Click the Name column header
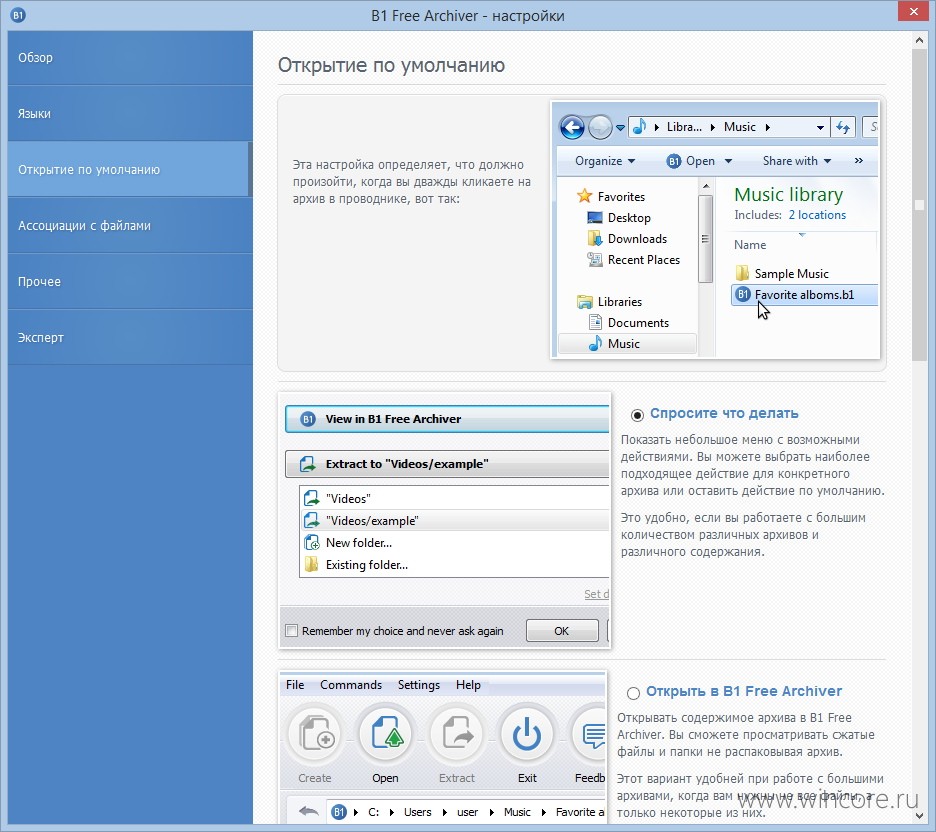This screenshot has width=936, height=832. [750, 245]
